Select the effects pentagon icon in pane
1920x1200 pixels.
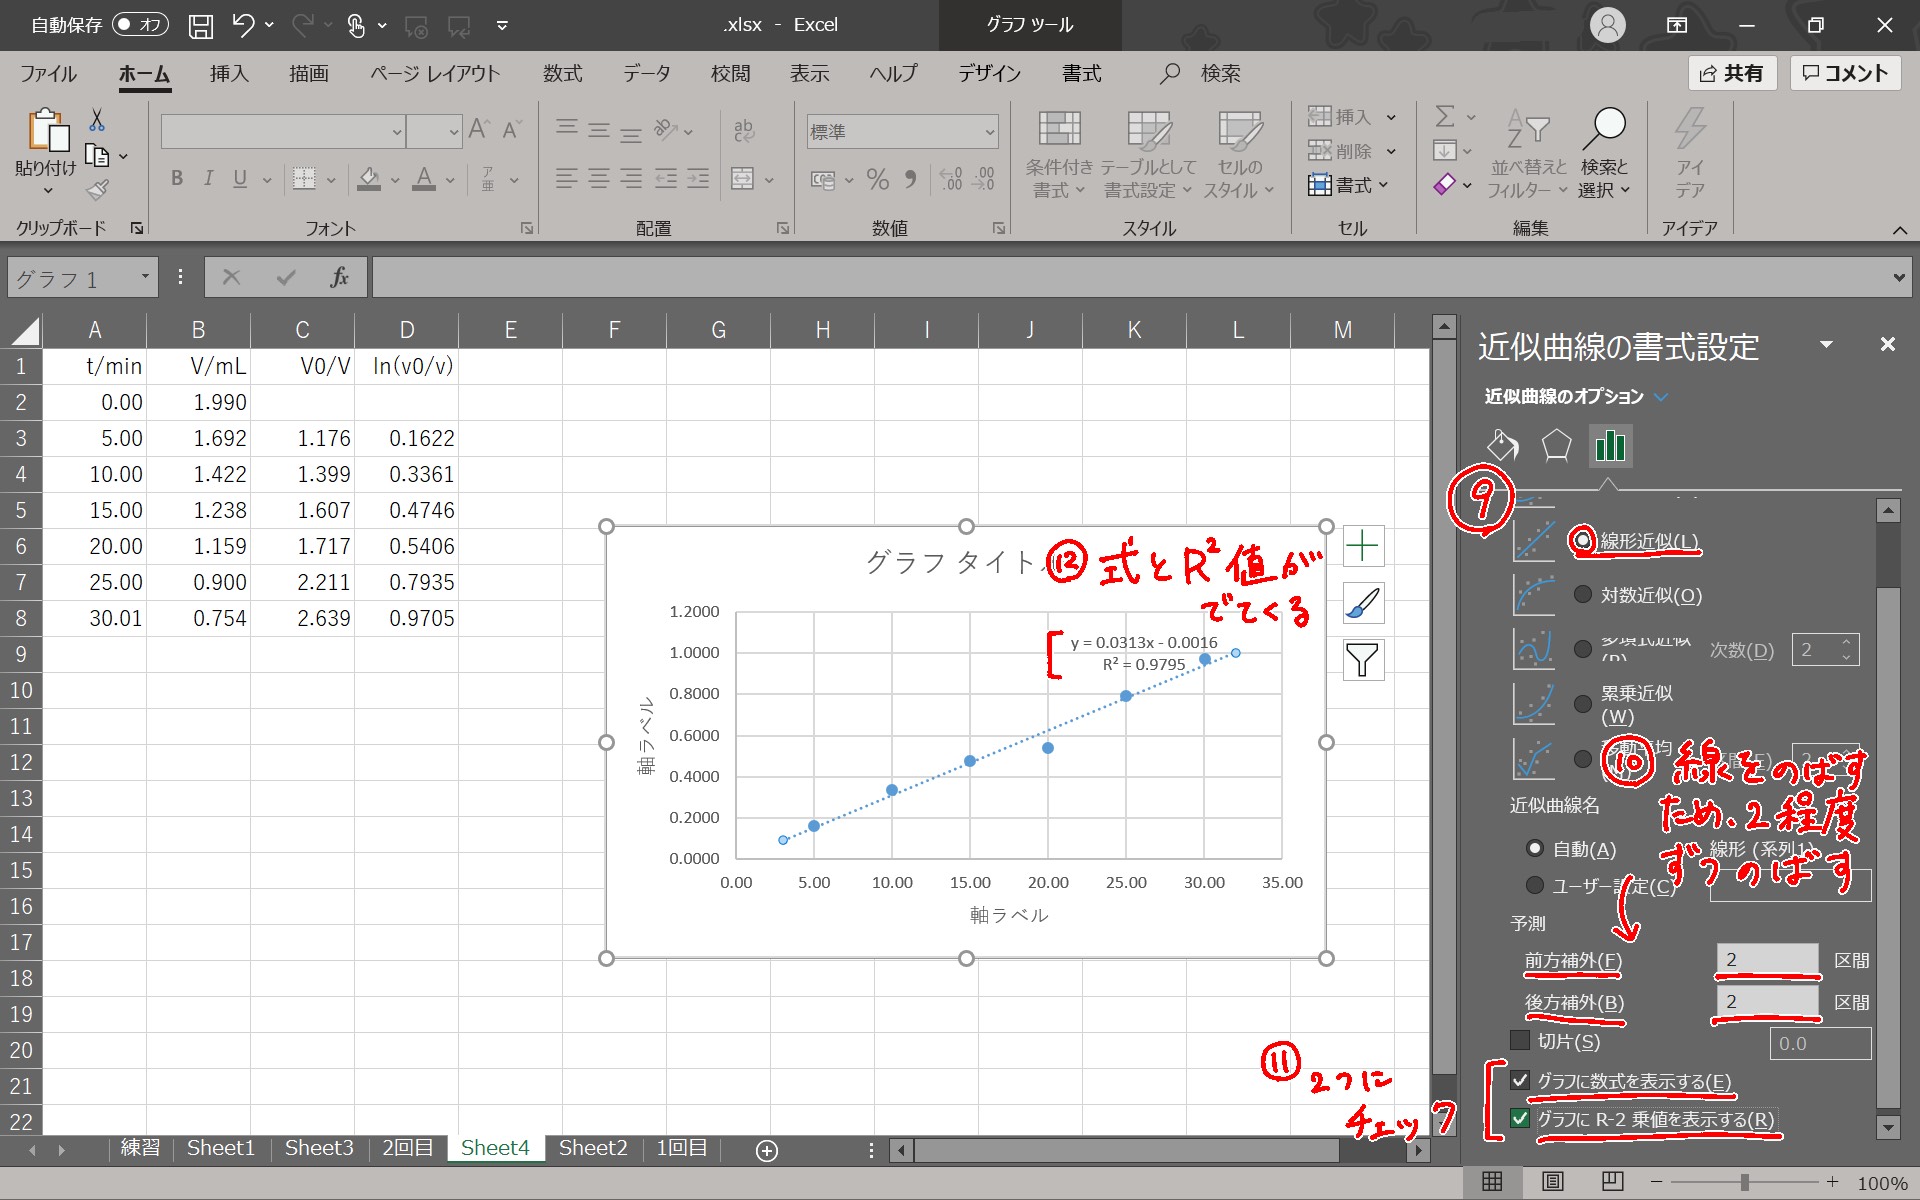(1556, 445)
